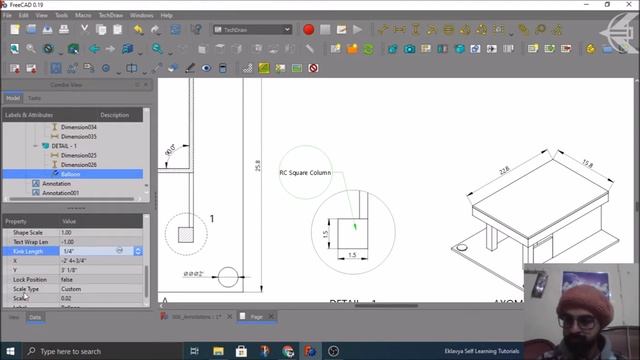Click the Print icon in the toolbar
Image resolution: width=640 pixels, height=360 pixels.
(x=64, y=29)
